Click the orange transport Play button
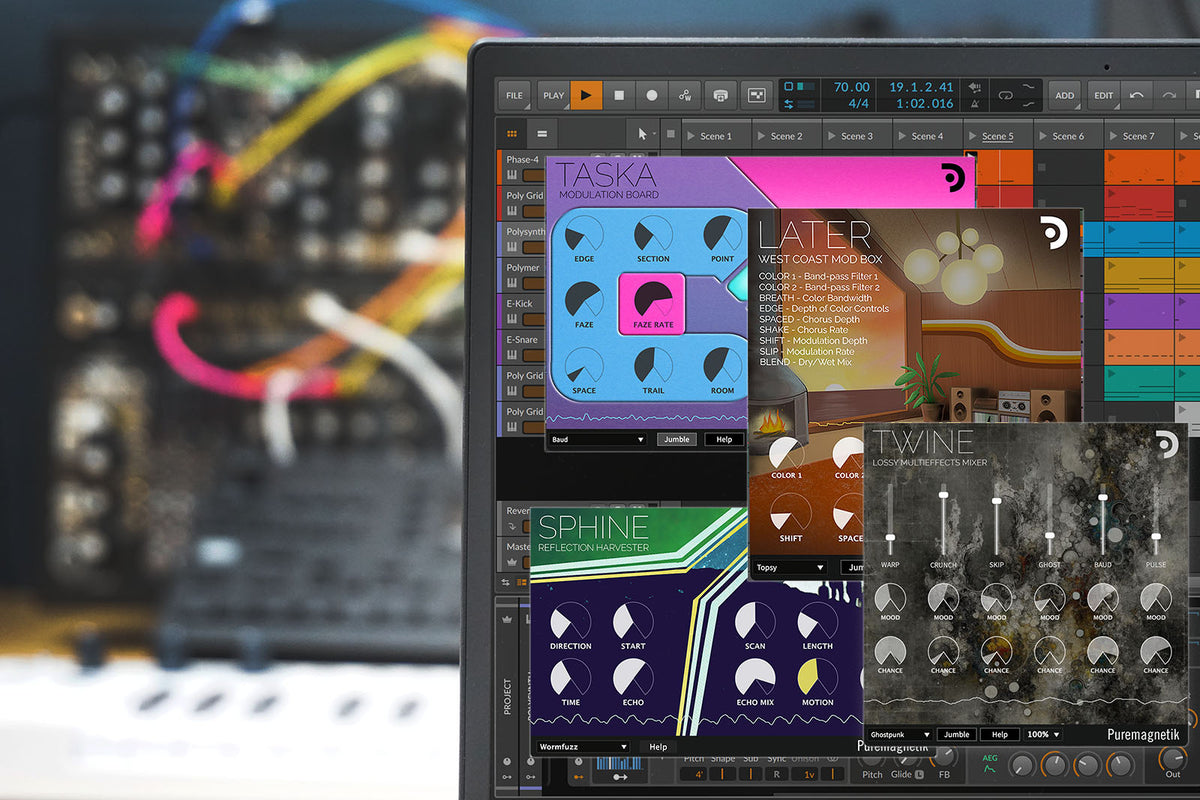1200x800 pixels. 586,95
